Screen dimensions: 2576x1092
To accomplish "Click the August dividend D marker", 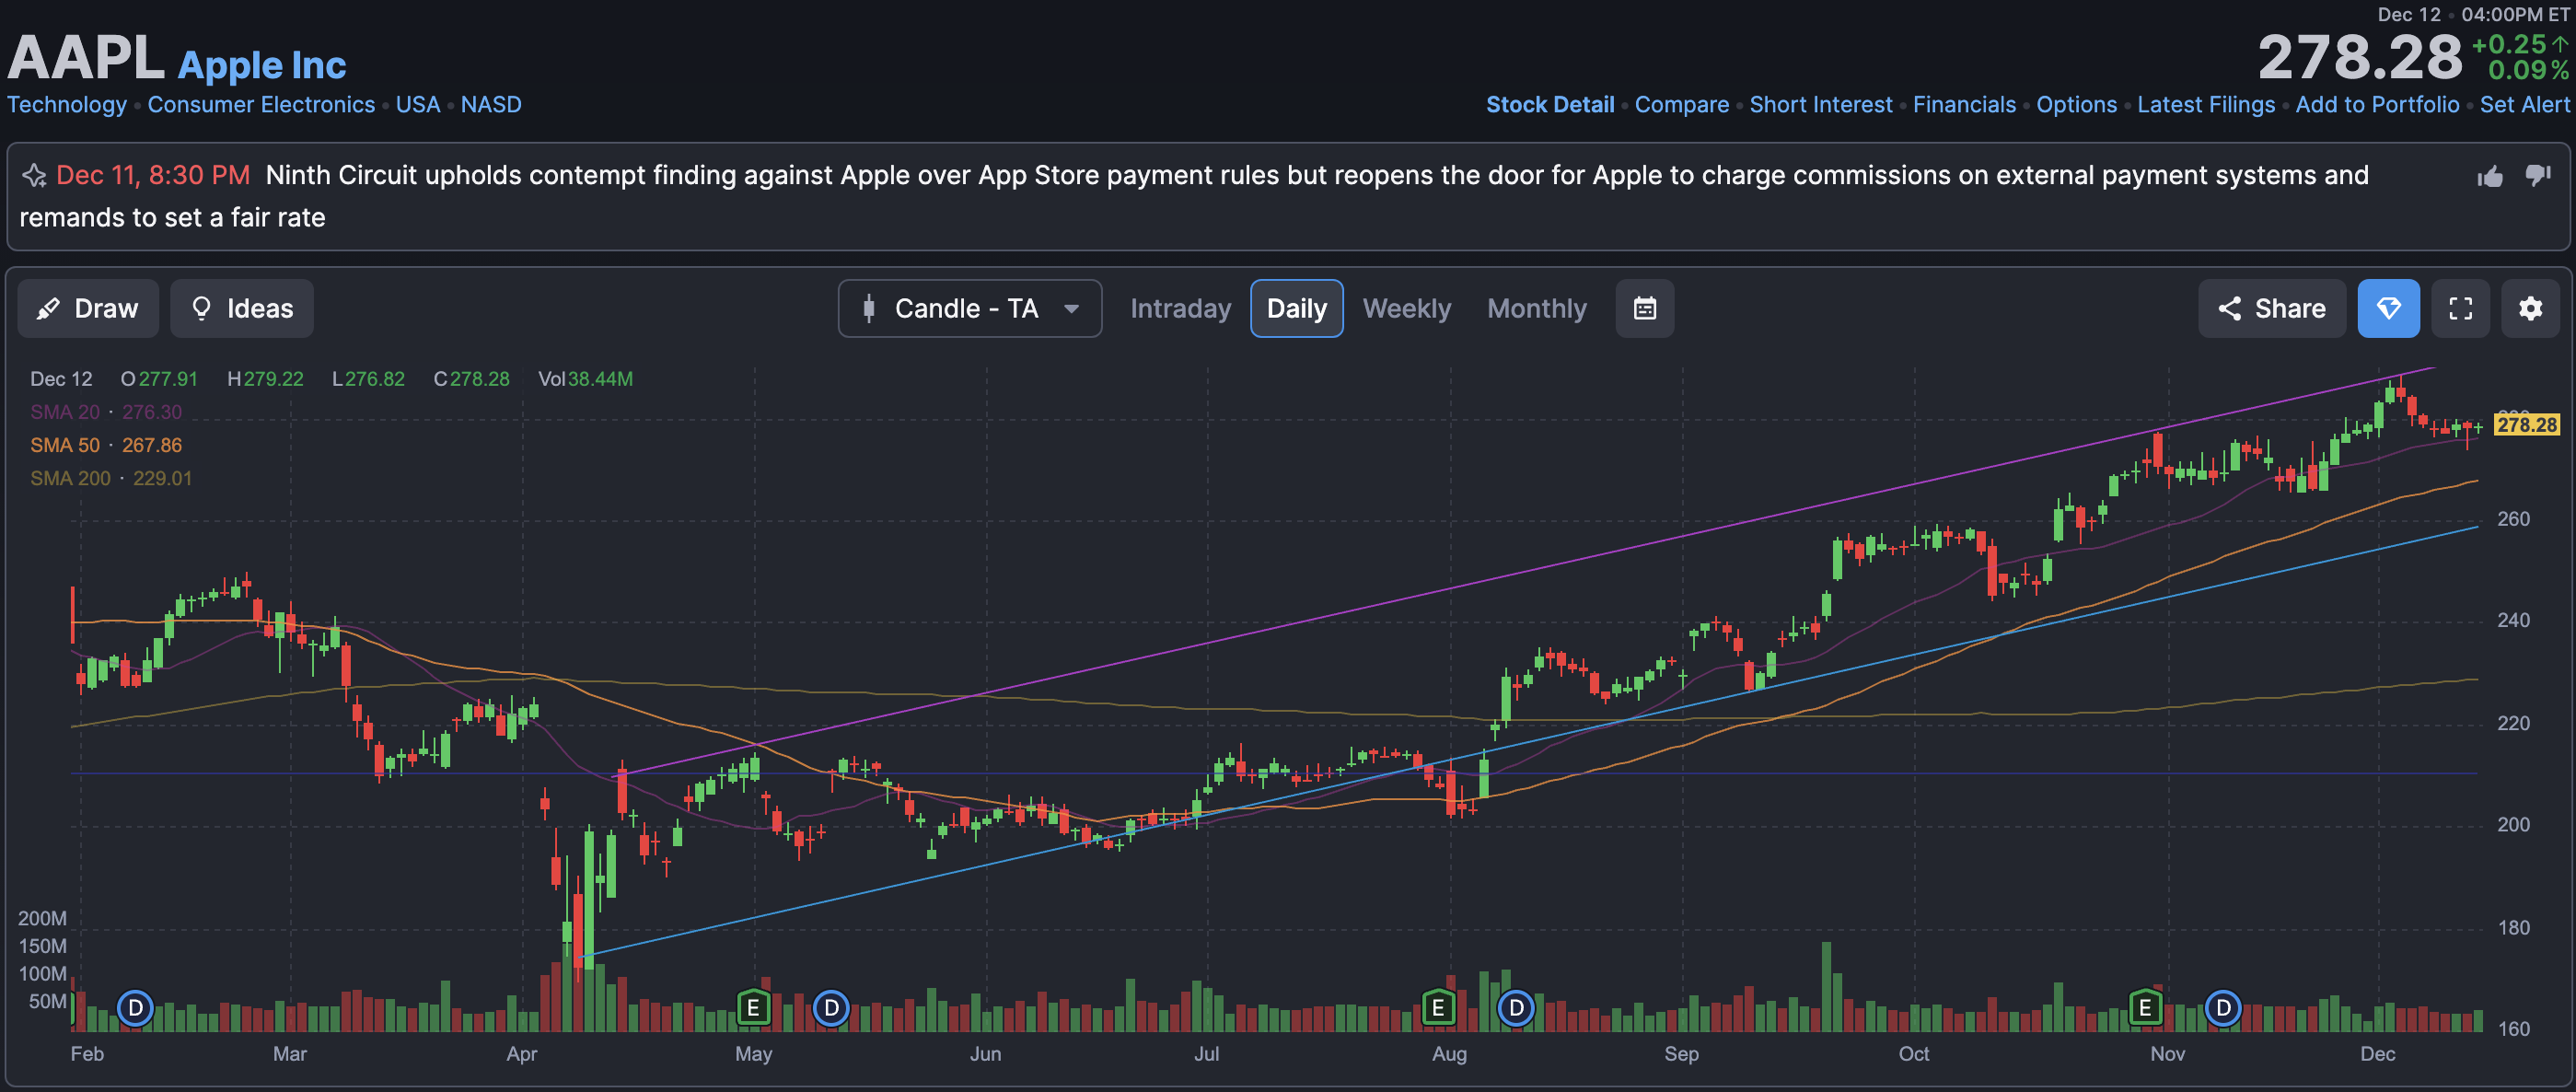I will (x=1516, y=1007).
